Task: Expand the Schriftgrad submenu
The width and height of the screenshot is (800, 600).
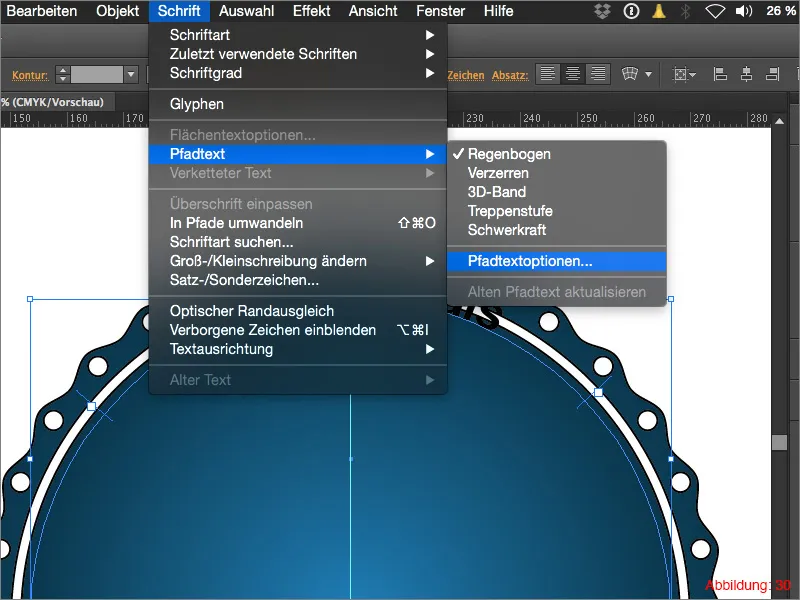Action: [298, 73]
